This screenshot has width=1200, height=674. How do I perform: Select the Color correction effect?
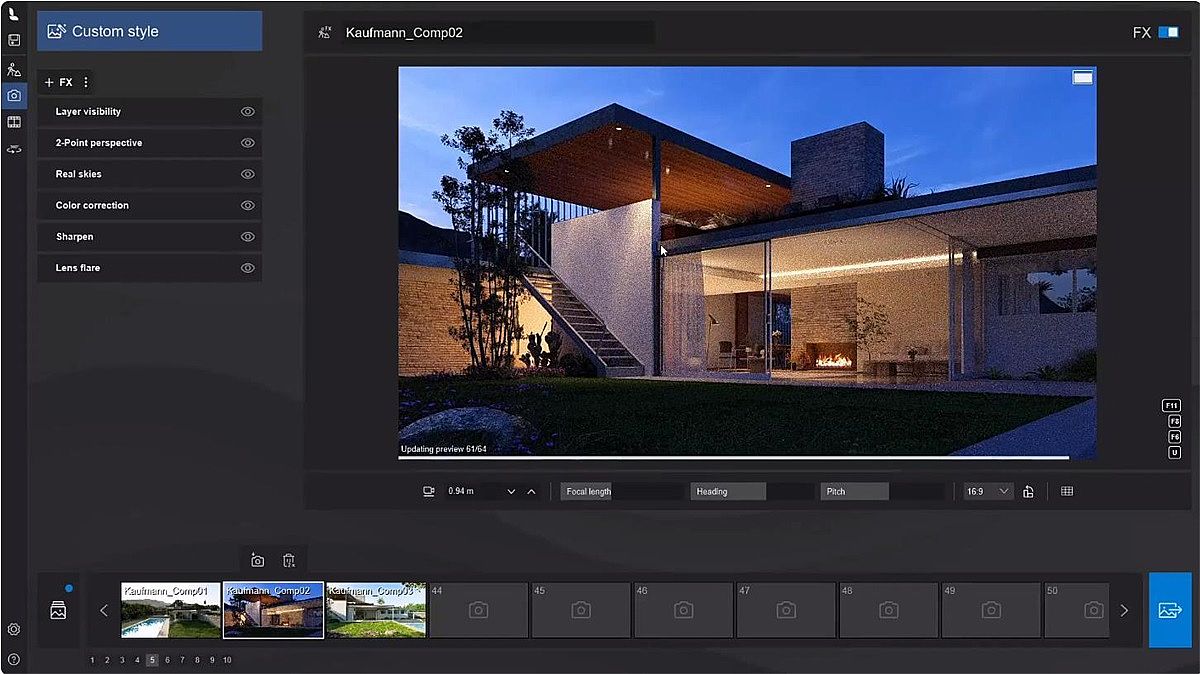92,206
